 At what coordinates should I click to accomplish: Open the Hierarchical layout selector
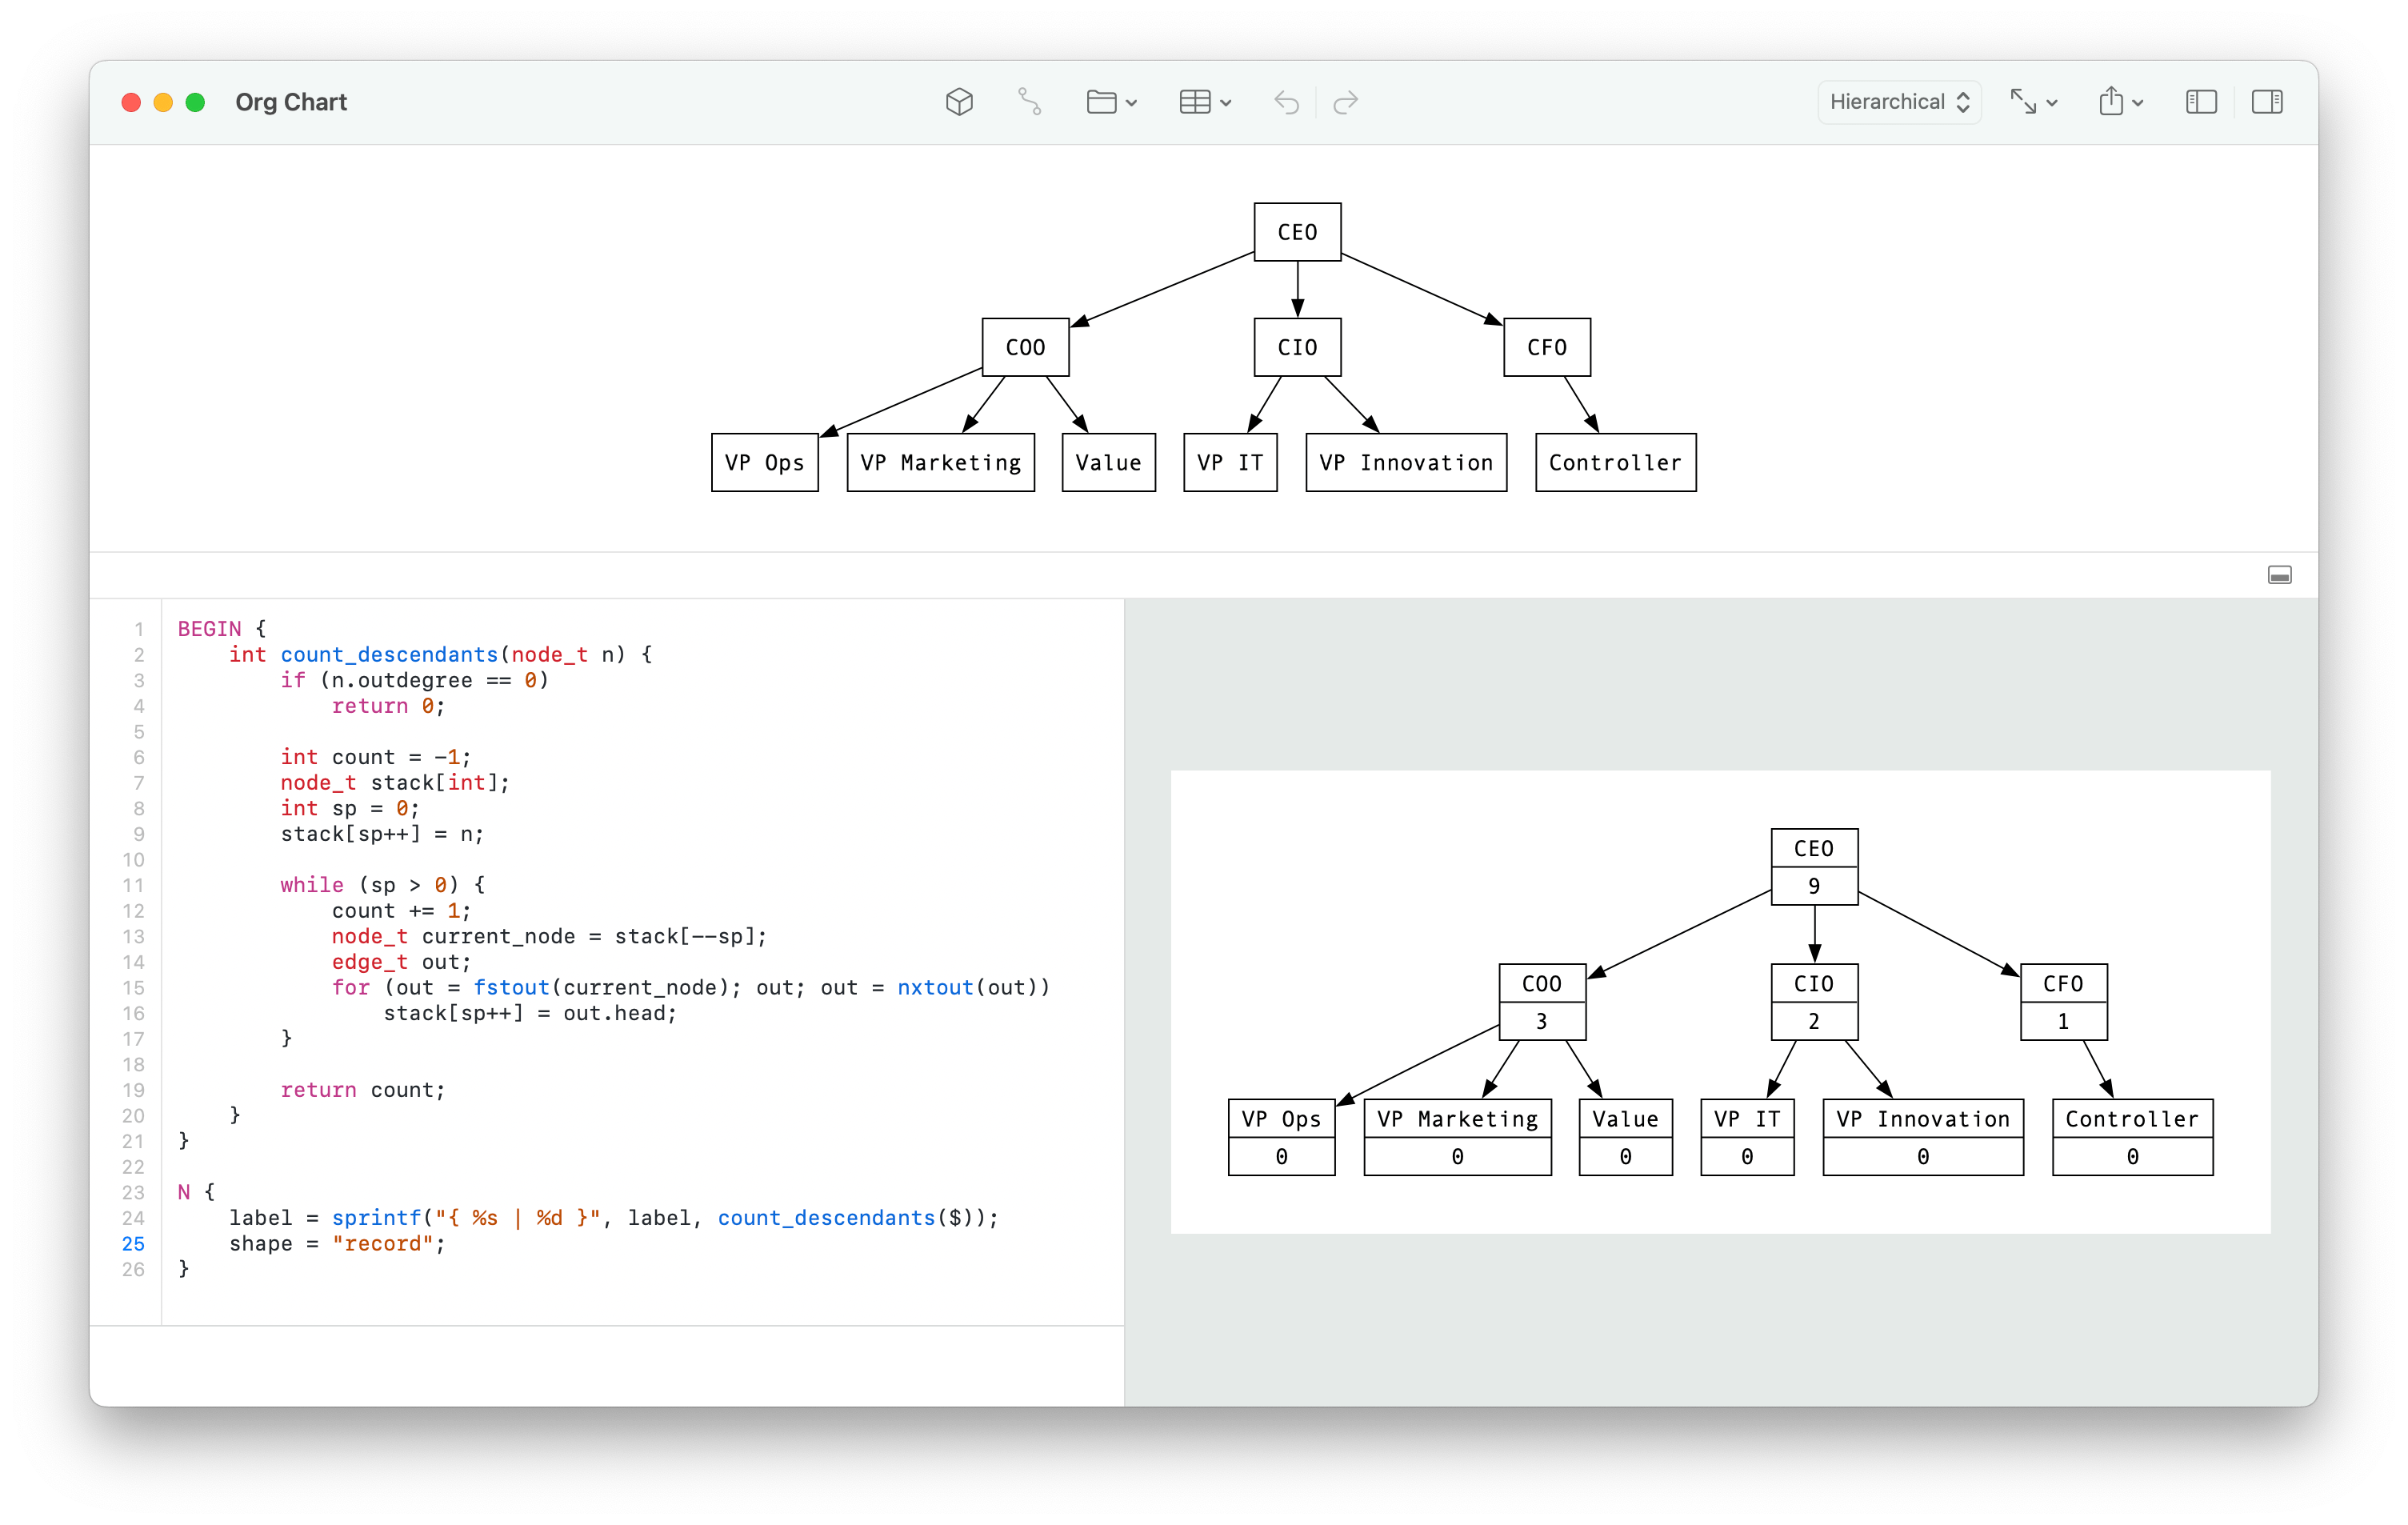point(1898,102)
